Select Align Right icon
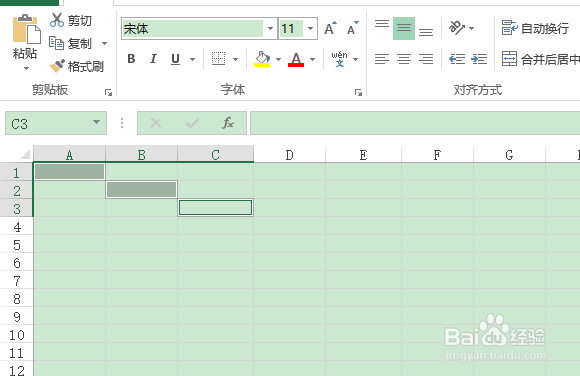The width and height of the screenshot is (580, 376). (x=426, y=59)
